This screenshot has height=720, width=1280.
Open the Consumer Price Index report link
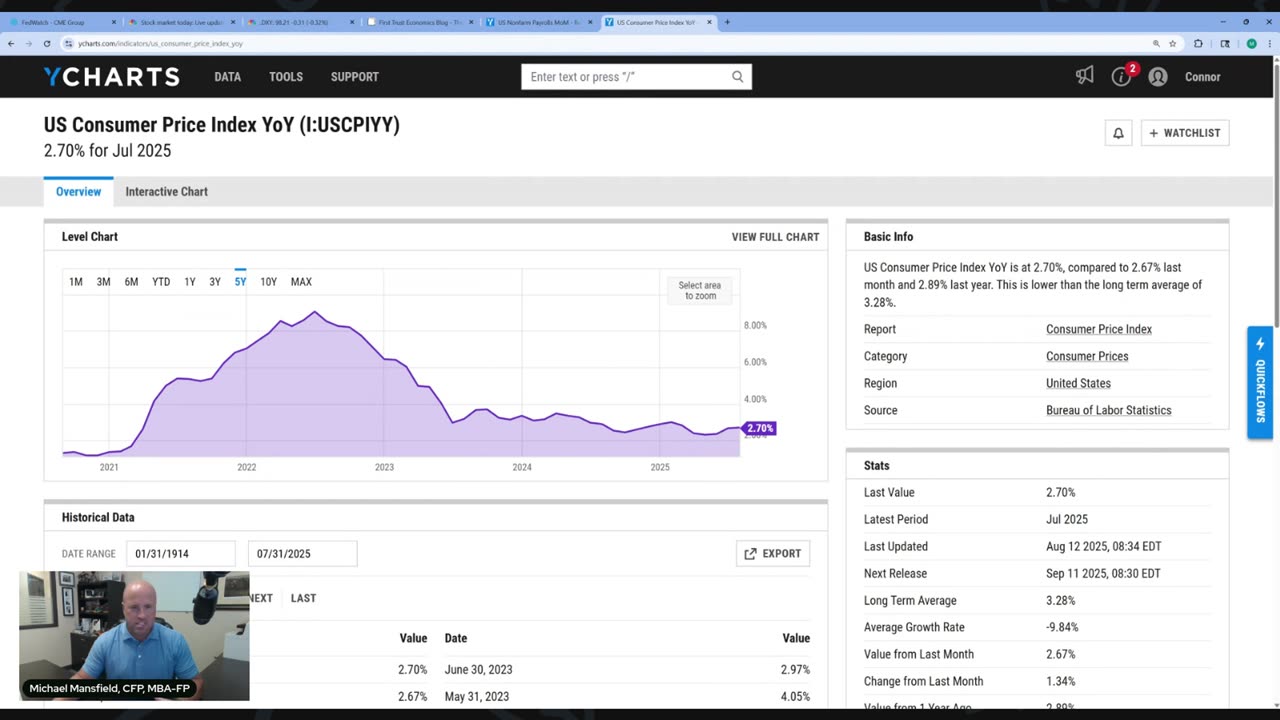pyautogui.click(x=1099, y=330)
